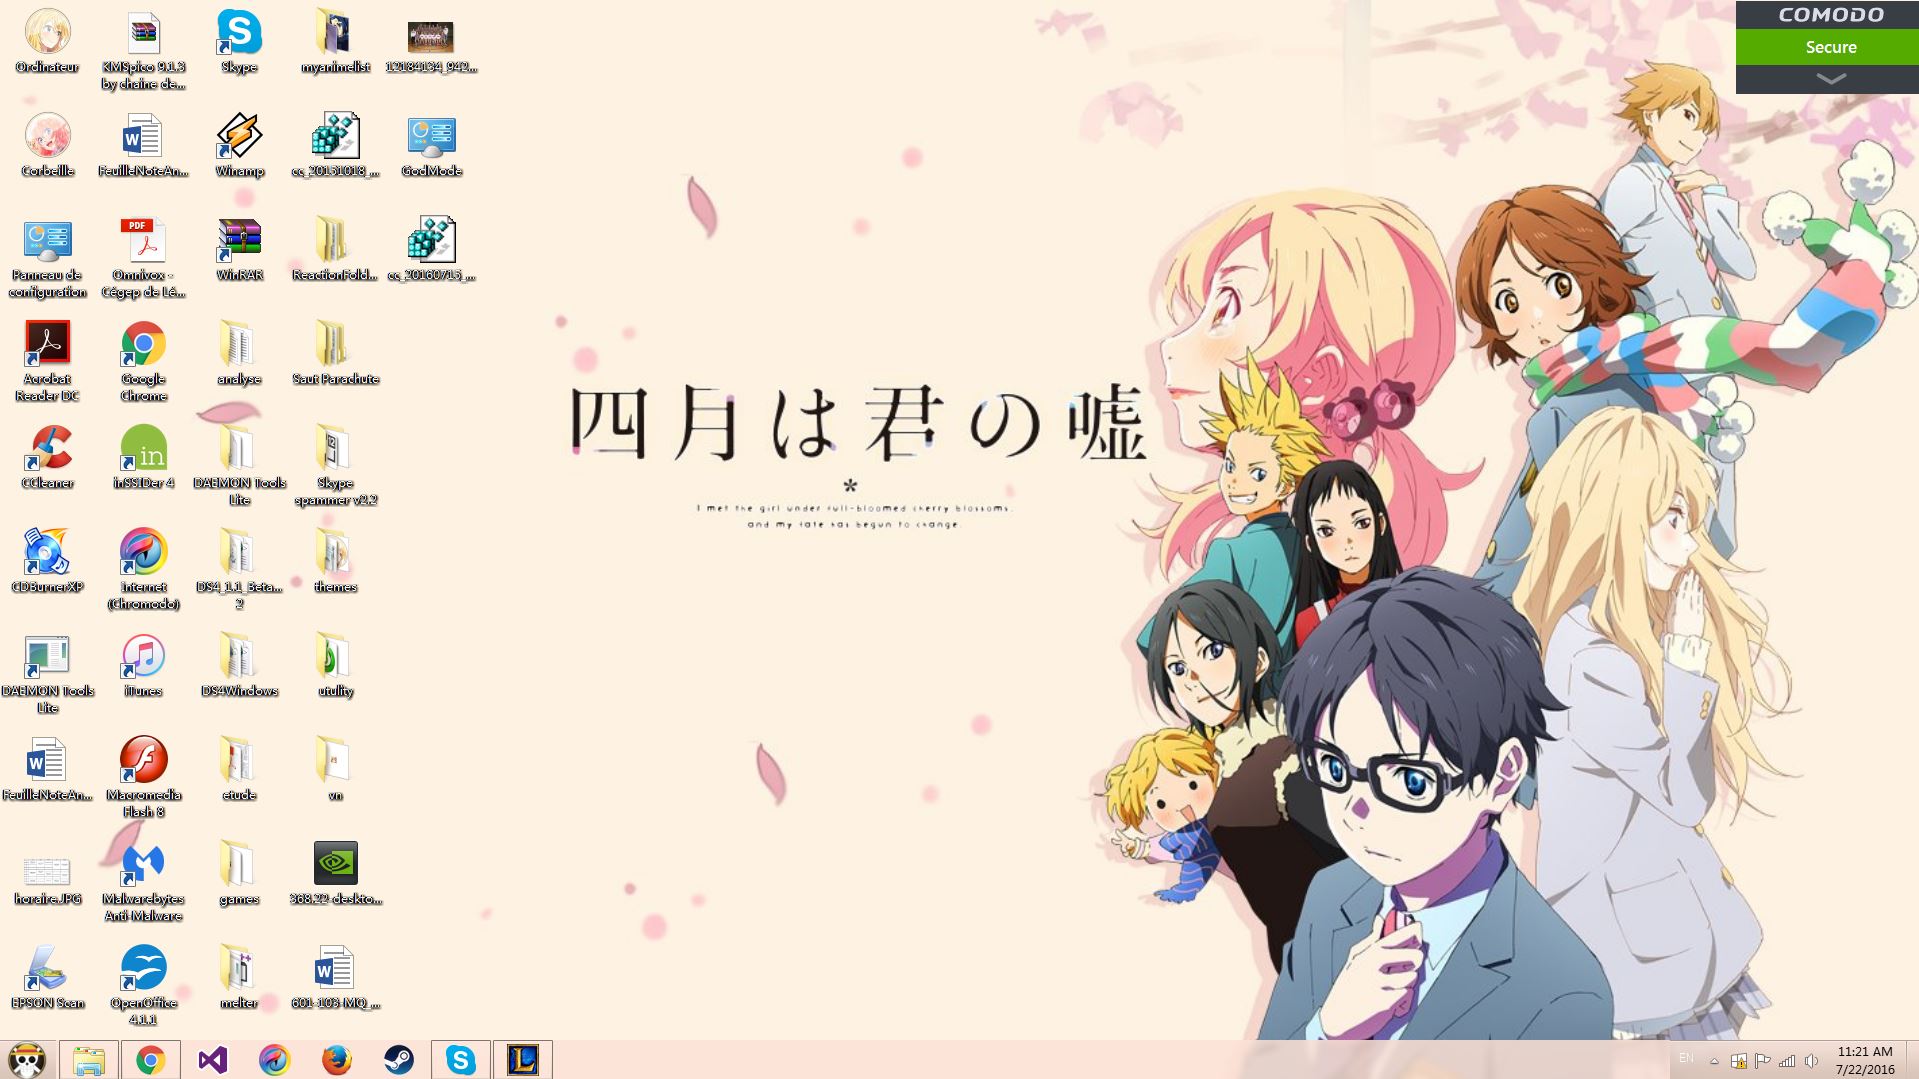Screen dimensions: 1919x1079
Task: Open the utulity folder
Action: [x=335, y=665]
